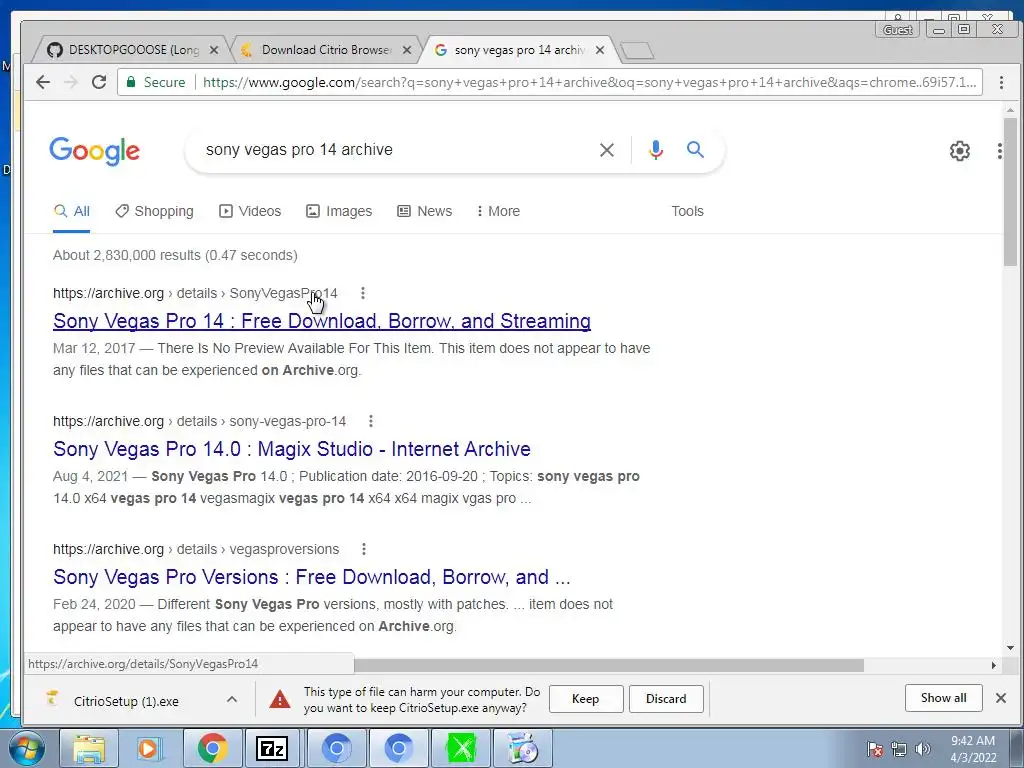Click the vertical scrollbar thumb
The width and height of the screenshot is (1024, 768).
(1010, 191)
